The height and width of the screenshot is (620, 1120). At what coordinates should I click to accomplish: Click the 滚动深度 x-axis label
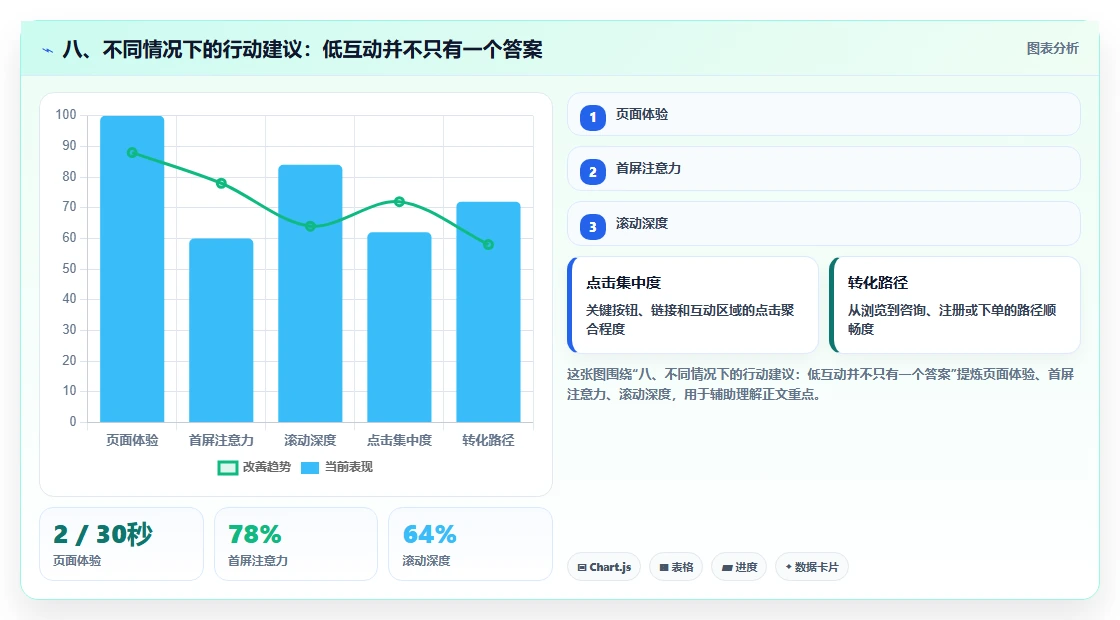point(310,440)
